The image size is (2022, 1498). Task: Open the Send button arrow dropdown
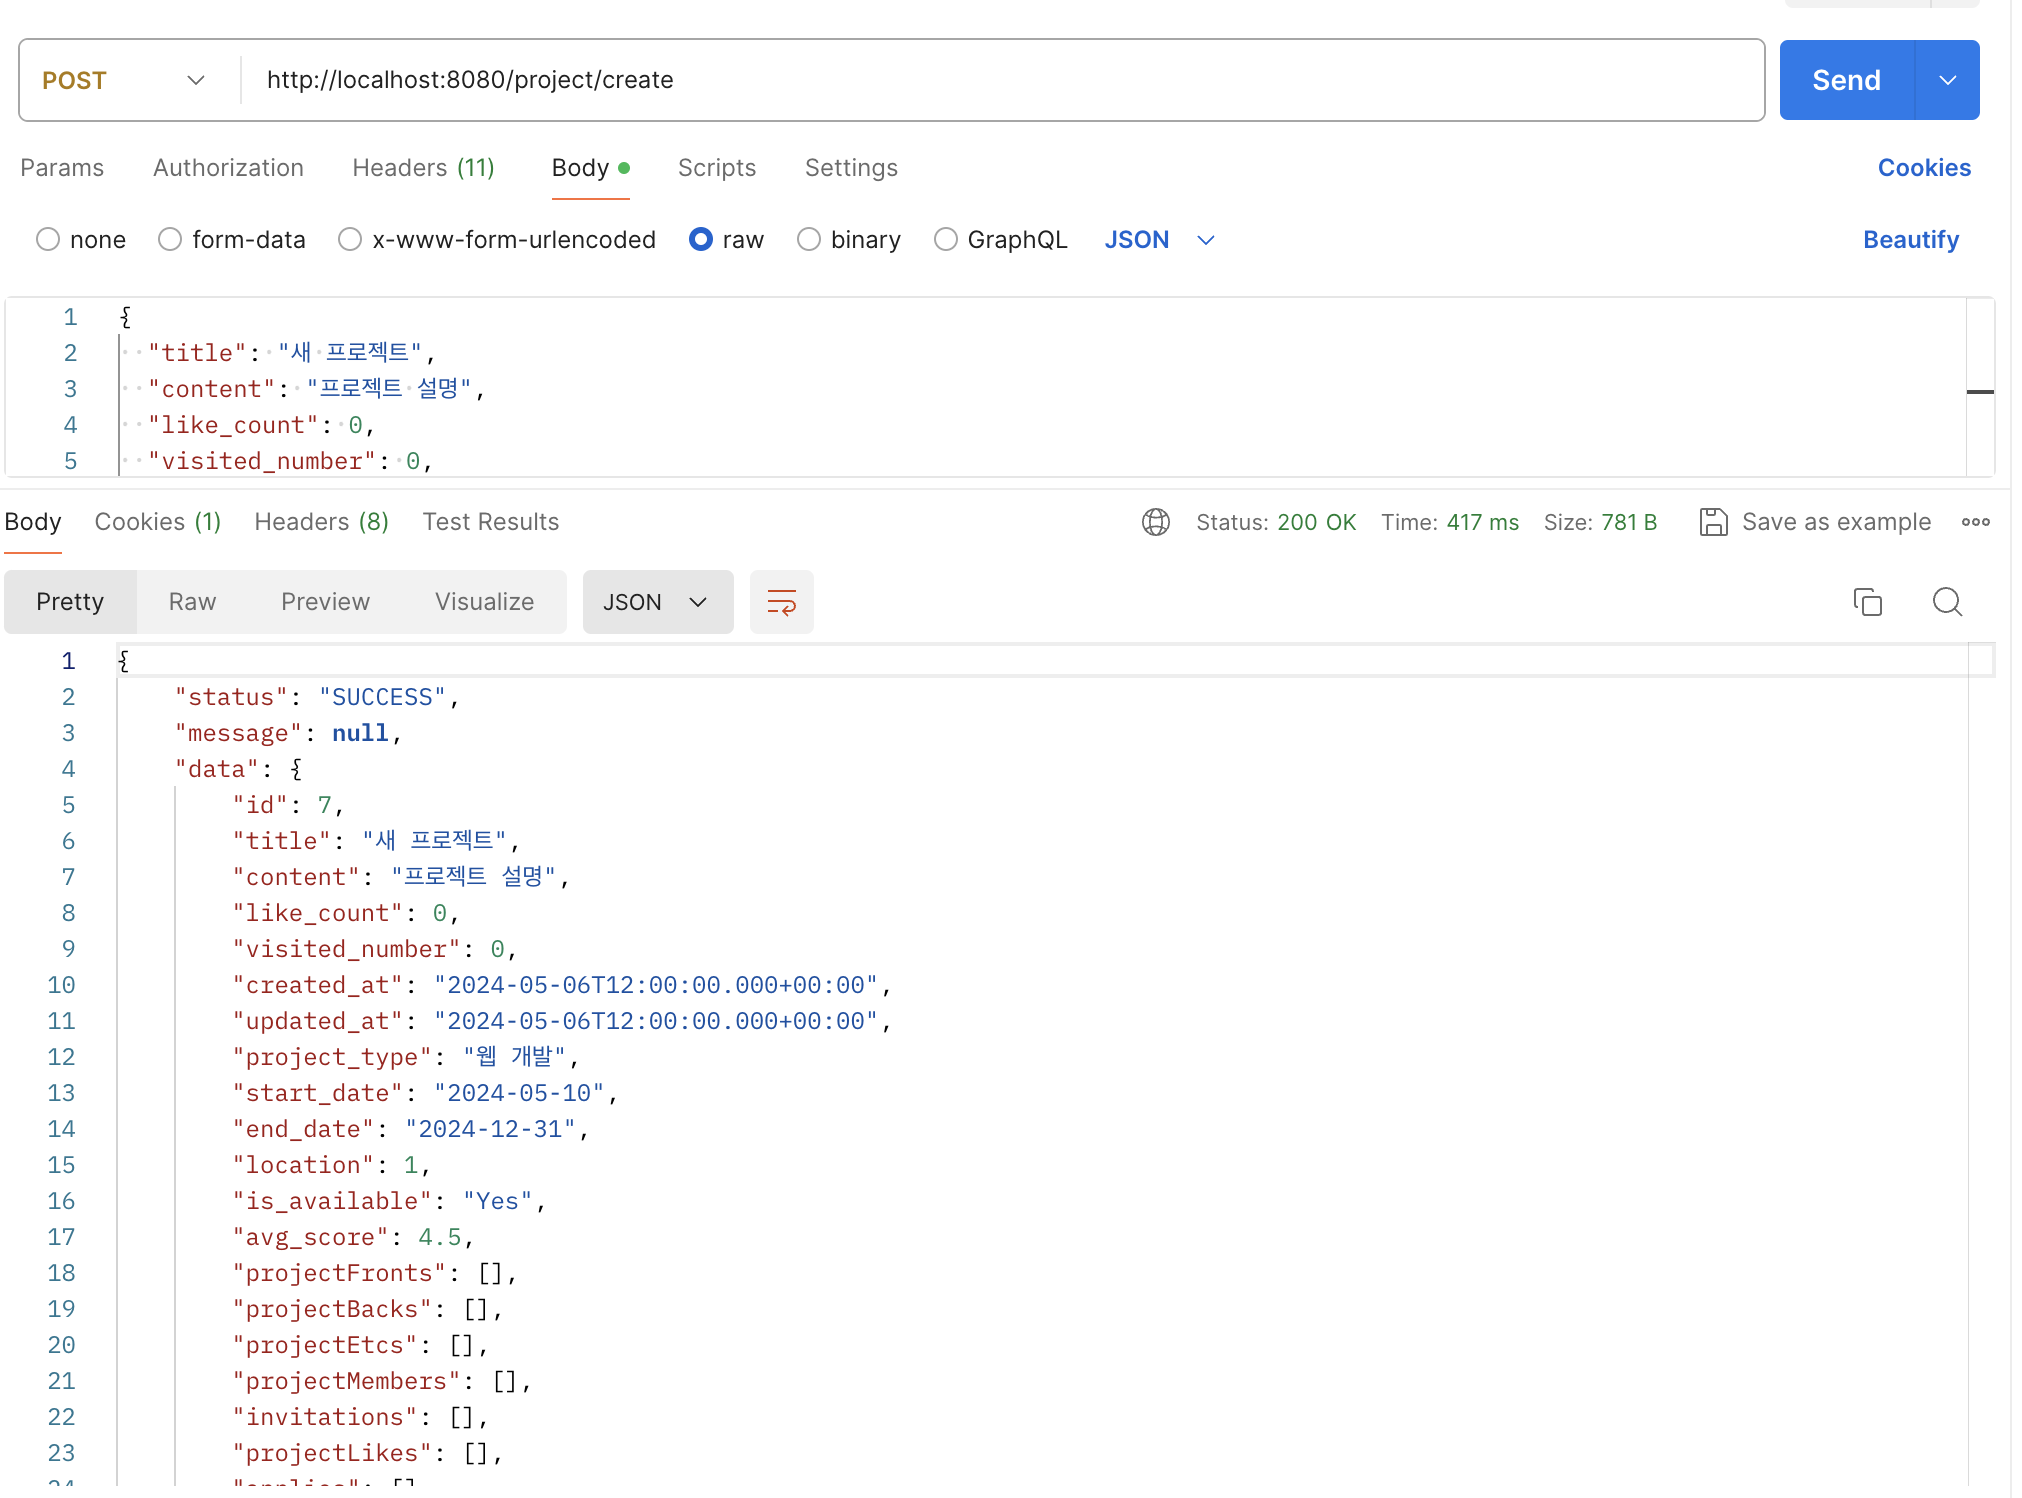click(1947, 80)
